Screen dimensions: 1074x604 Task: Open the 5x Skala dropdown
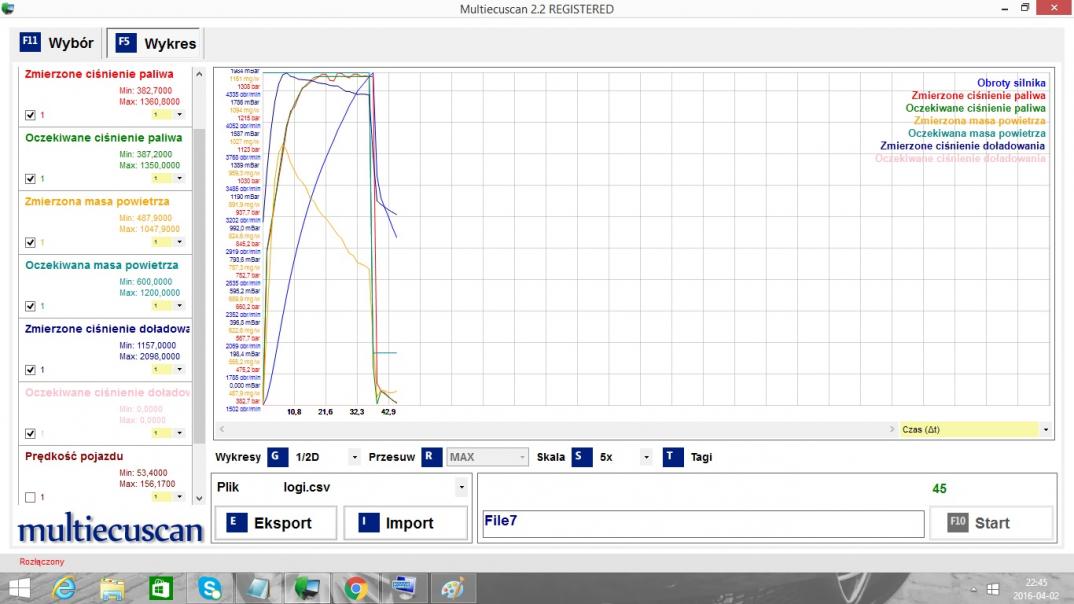tap(646, 457)
